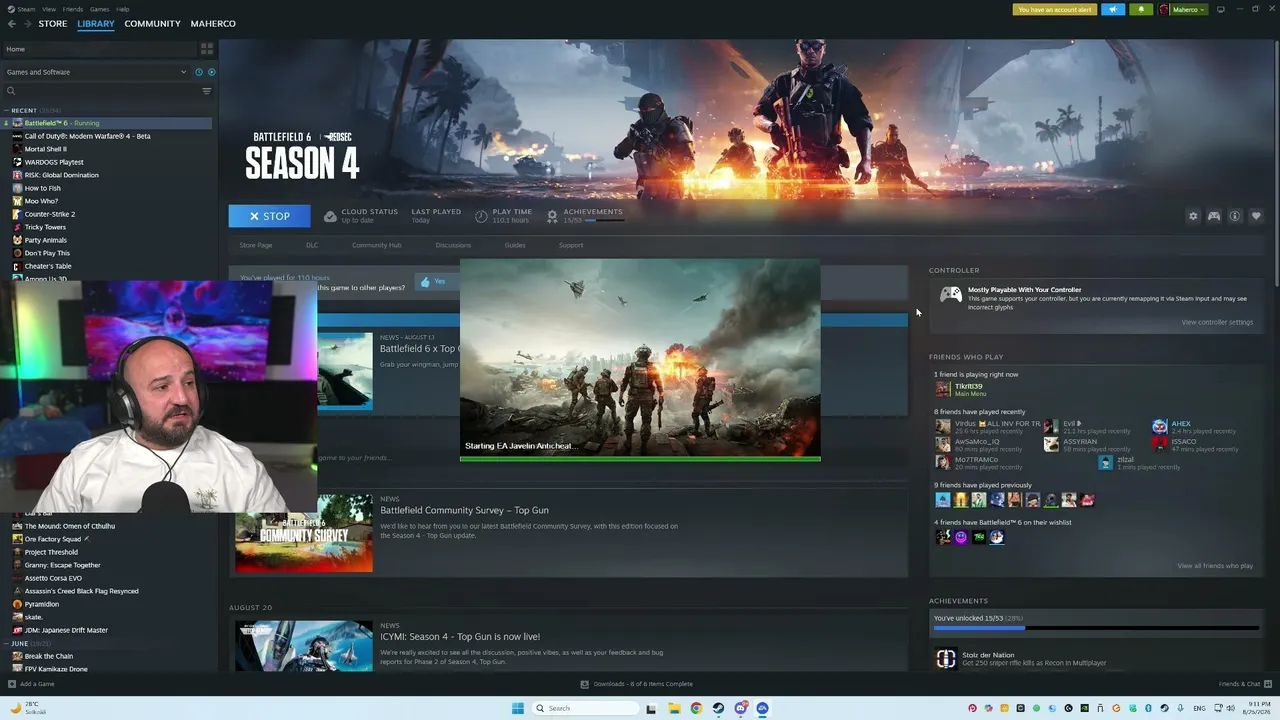Open Stolz der Nation achievement icon
The height and width of the screenshot is (720, 1280).
(x=946, y=659)
